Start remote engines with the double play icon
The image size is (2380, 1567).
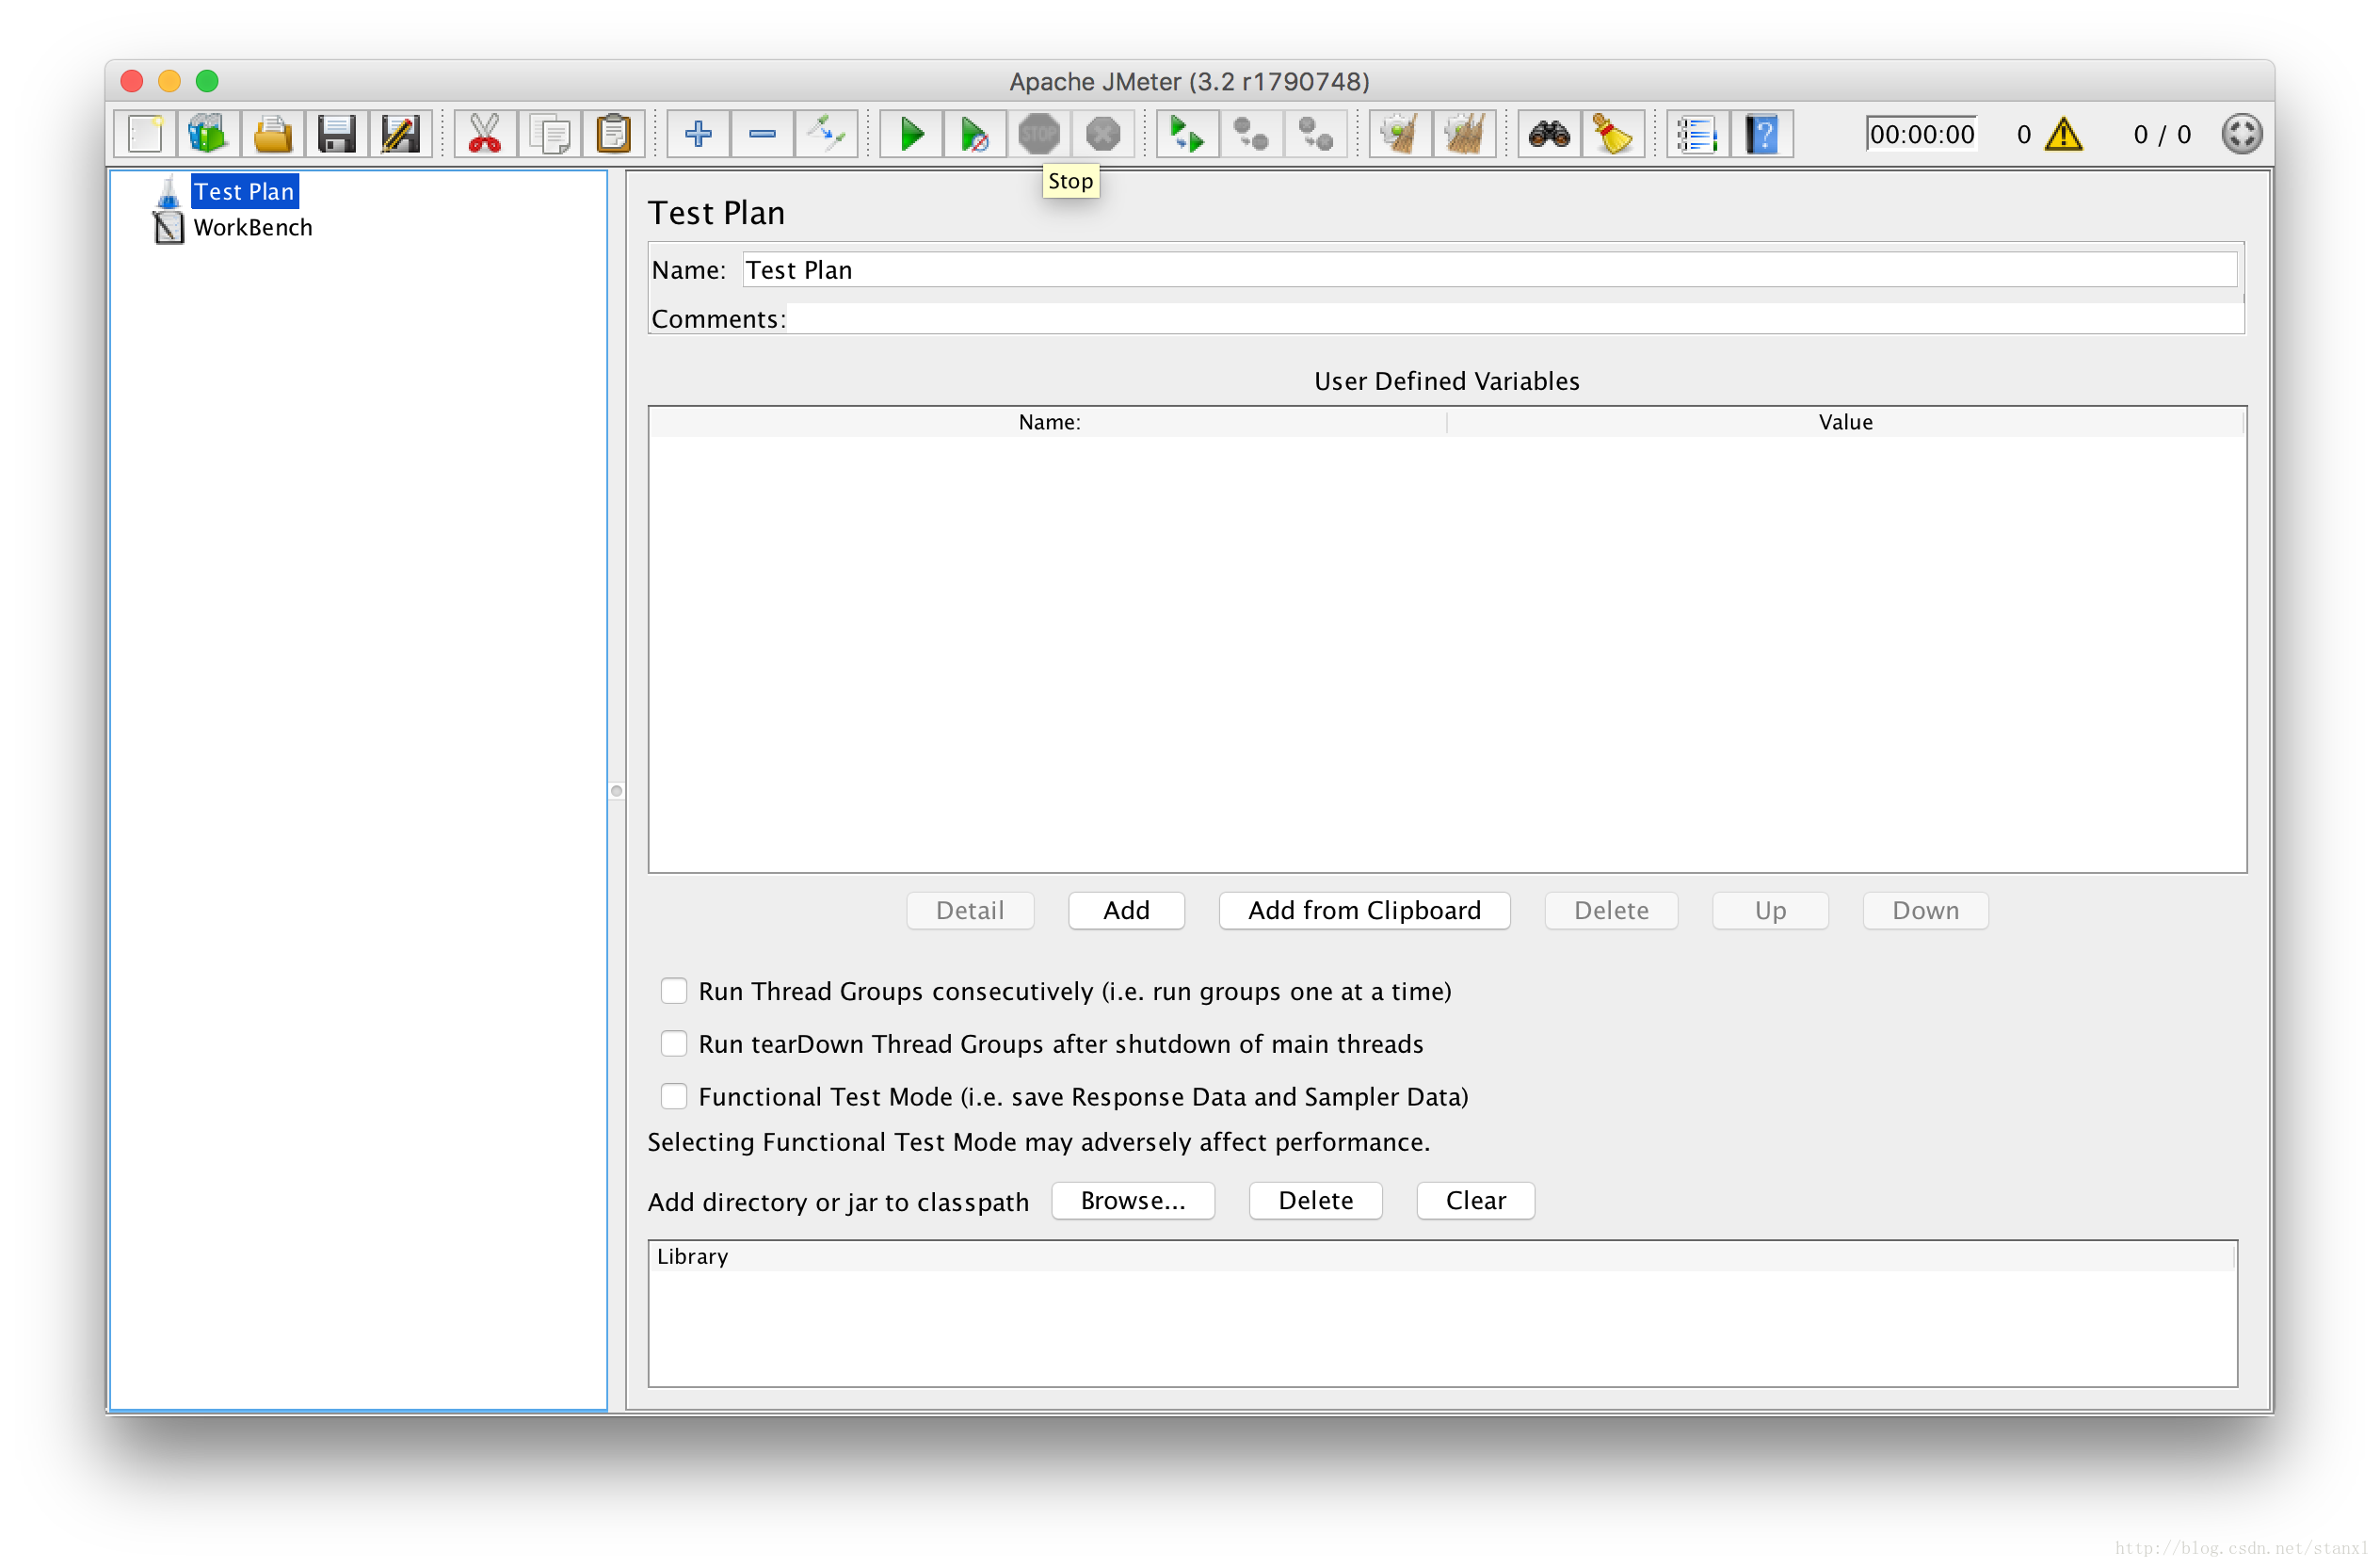pos(1188,134)
